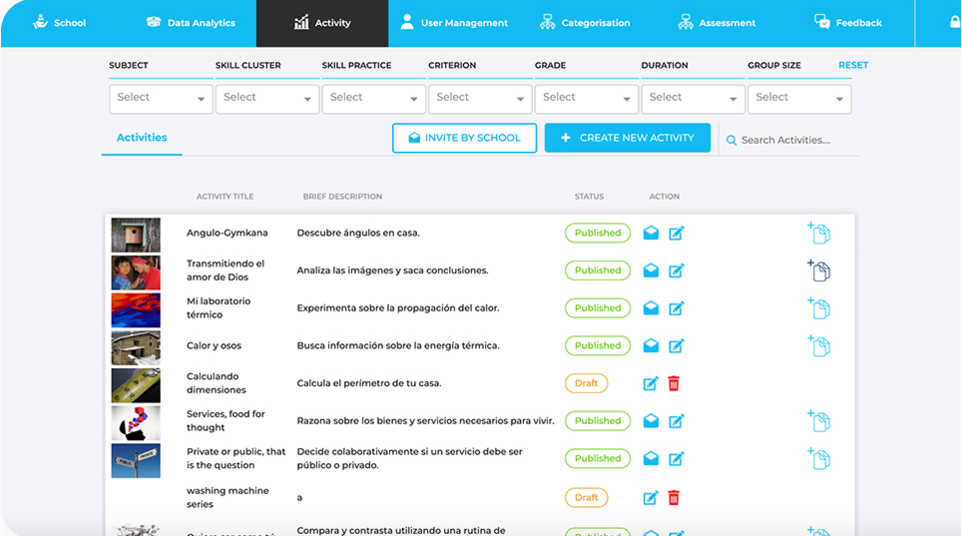Expand the Skill Cluster dropdown
The width and height of the screenshot is (962, 536).
[x=266, y=98]
